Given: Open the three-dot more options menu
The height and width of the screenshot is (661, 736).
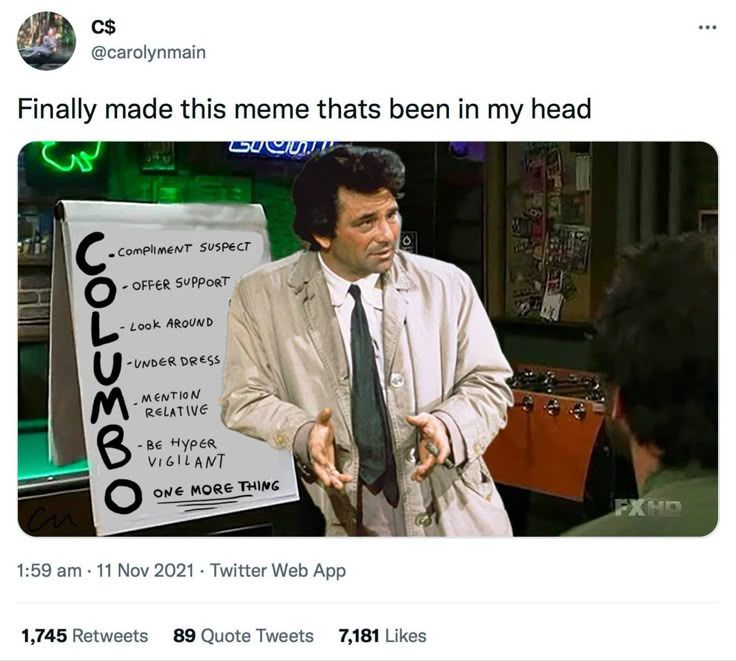Looking at the screenshot, I should [707, 28].
